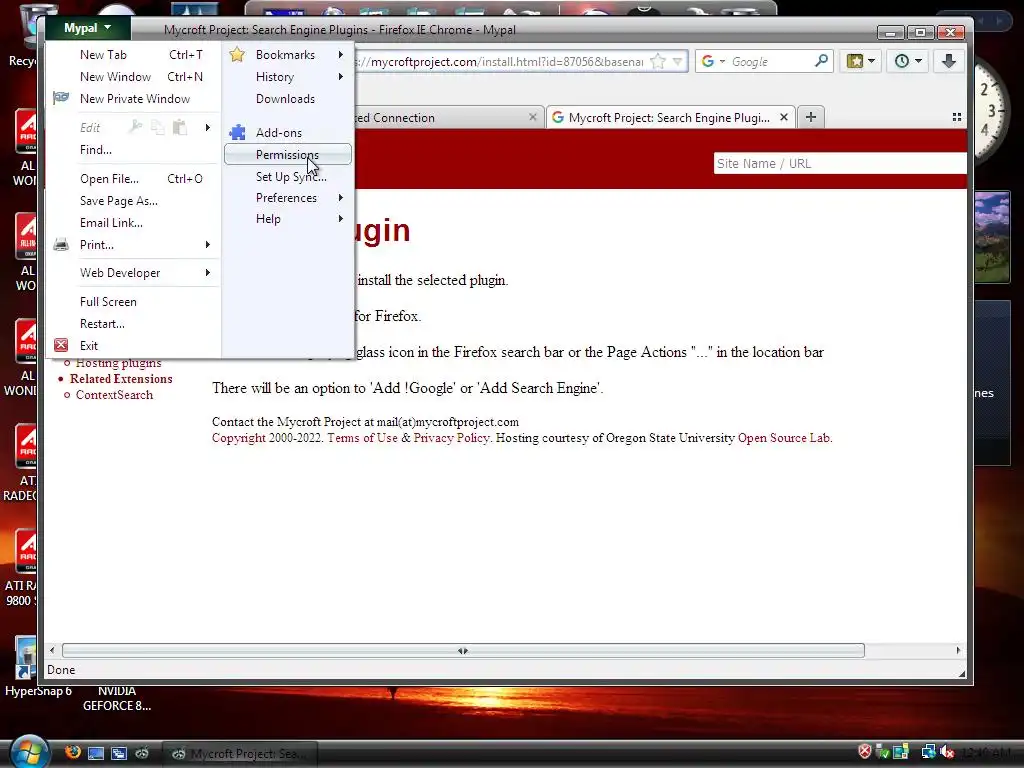Click the printer icon beside Print

[61, 244]
